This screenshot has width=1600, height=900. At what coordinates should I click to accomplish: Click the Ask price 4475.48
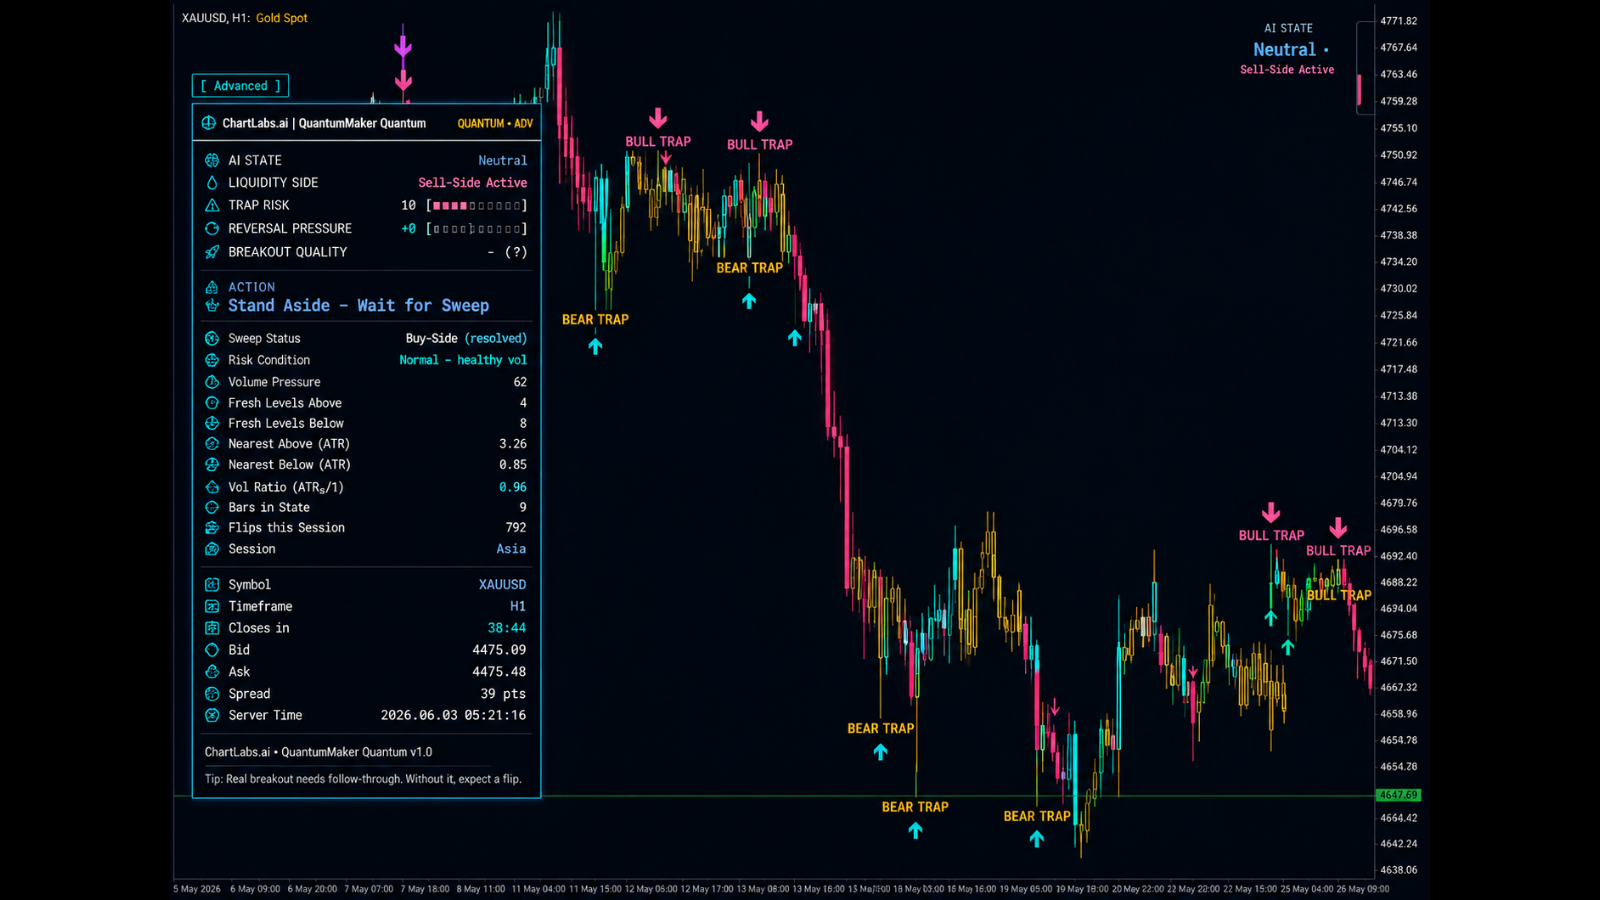[x=499, y=672]
